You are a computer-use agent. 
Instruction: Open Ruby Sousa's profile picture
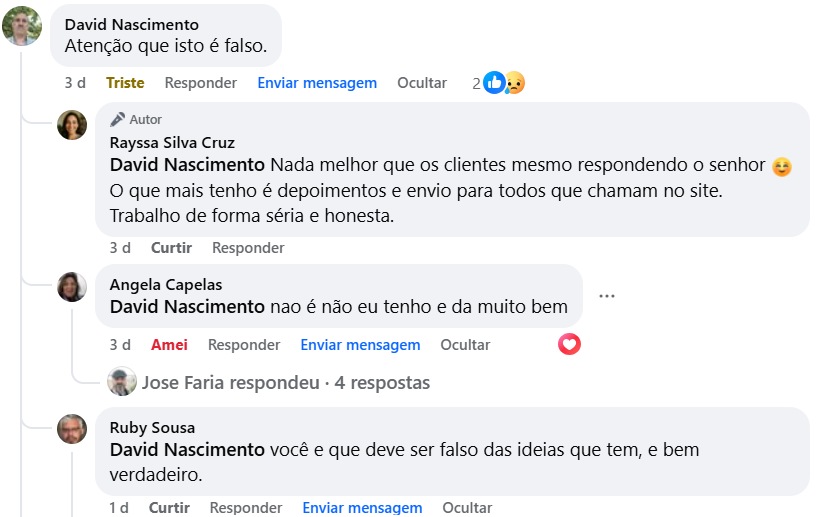[x=72, y=430]
